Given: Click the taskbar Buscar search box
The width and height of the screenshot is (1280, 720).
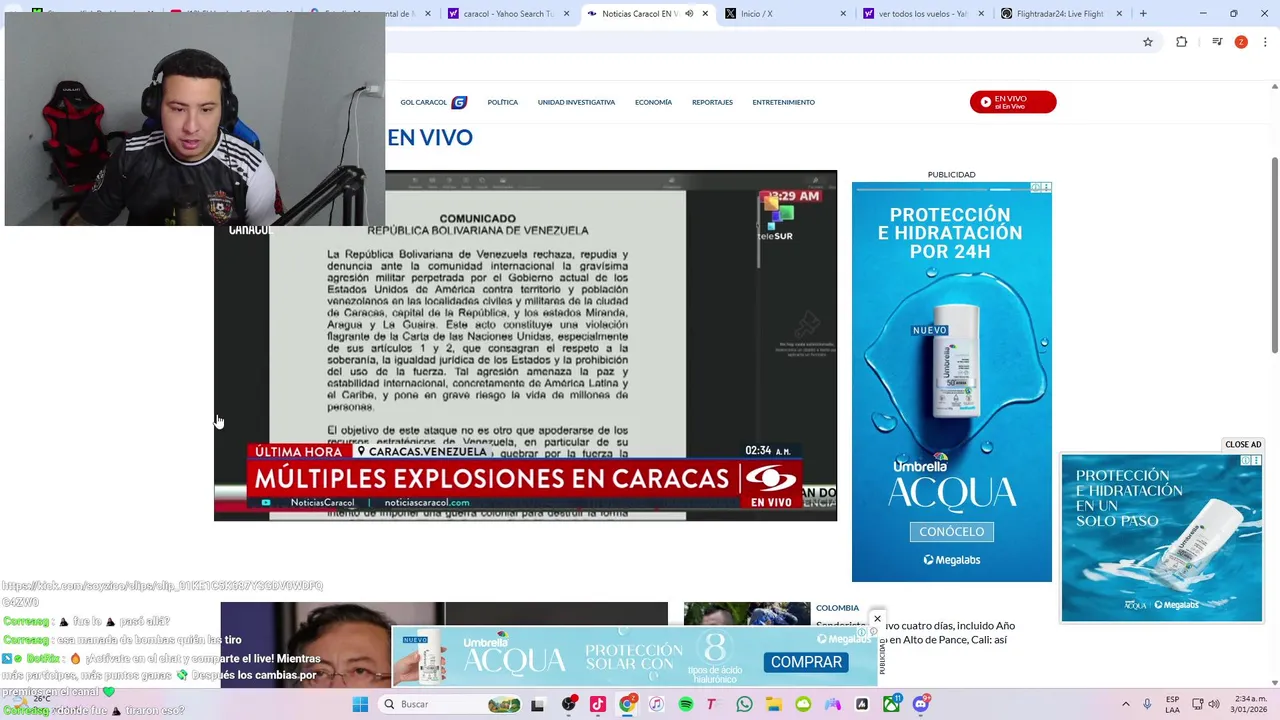Looking at the screenshot, I should 452,704.
